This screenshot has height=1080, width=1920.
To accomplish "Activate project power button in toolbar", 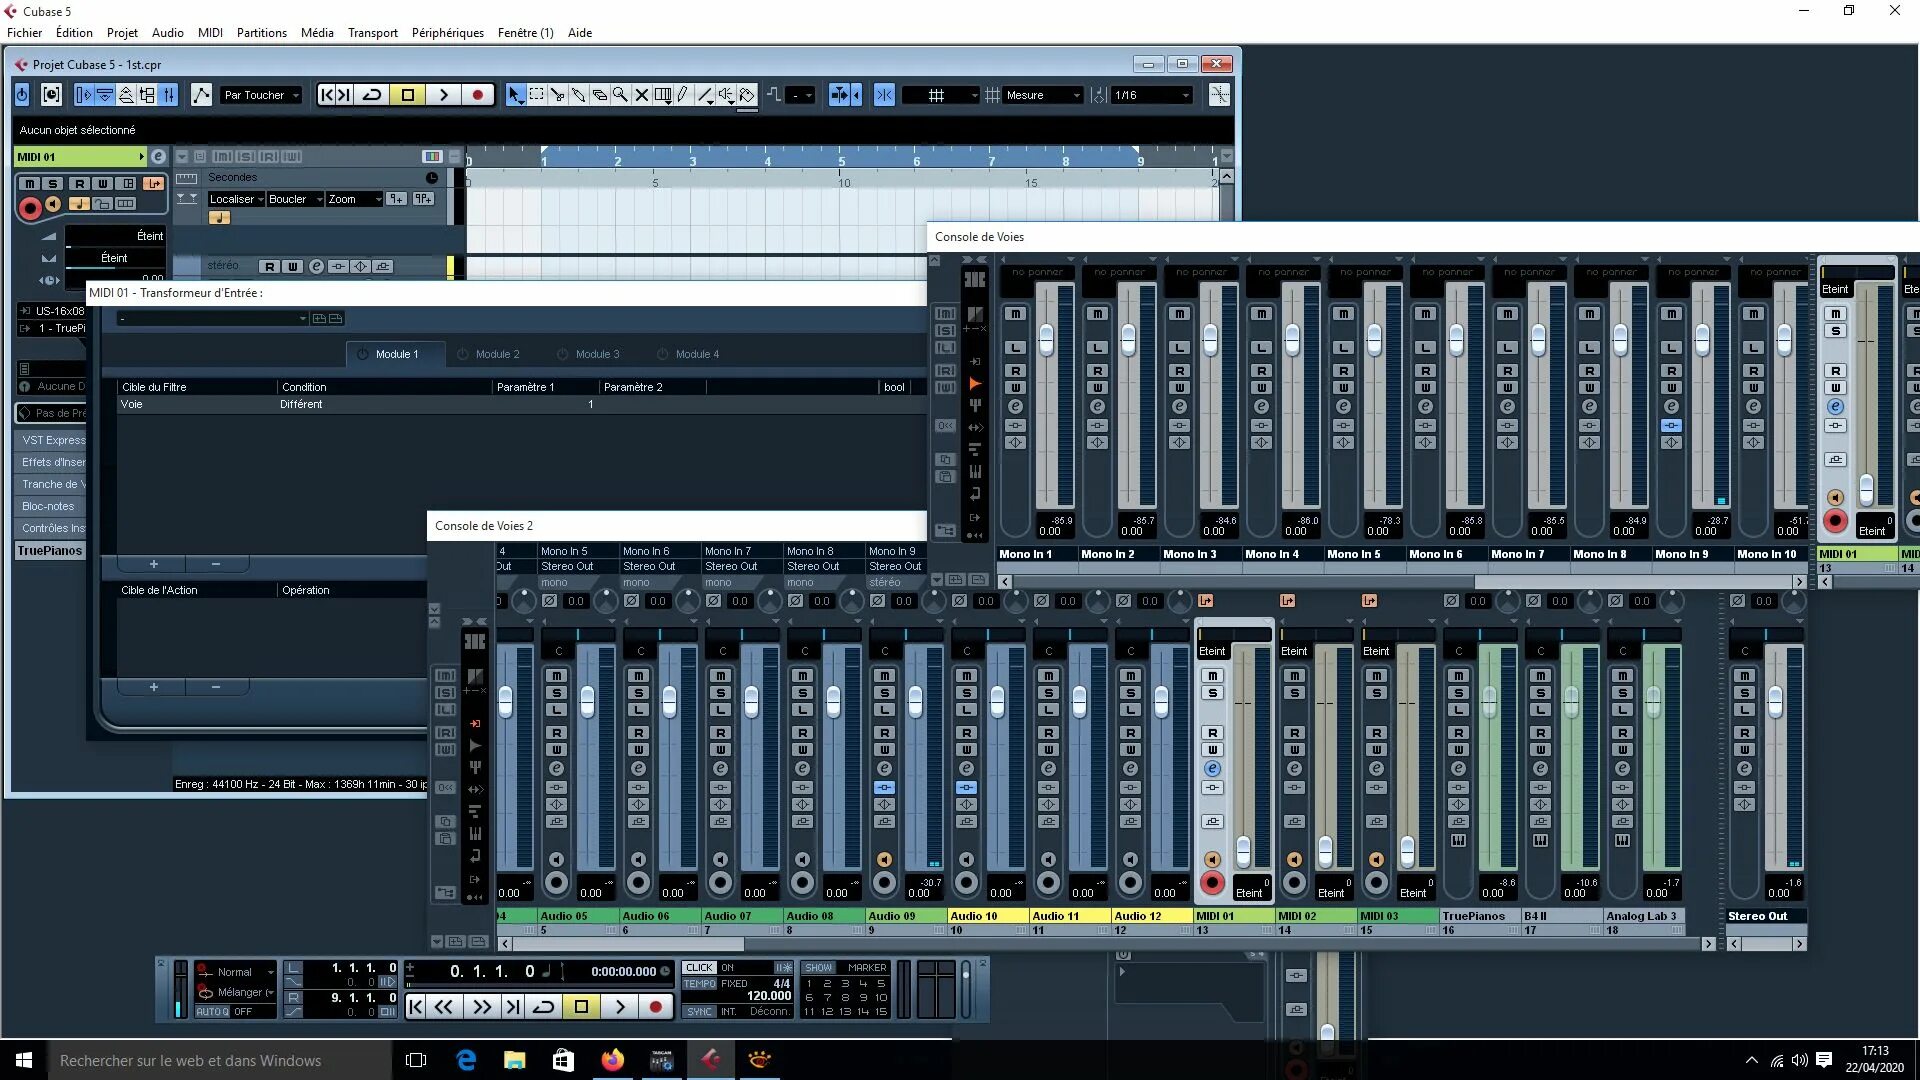I will pyautogui.click(x=22, y=95).
